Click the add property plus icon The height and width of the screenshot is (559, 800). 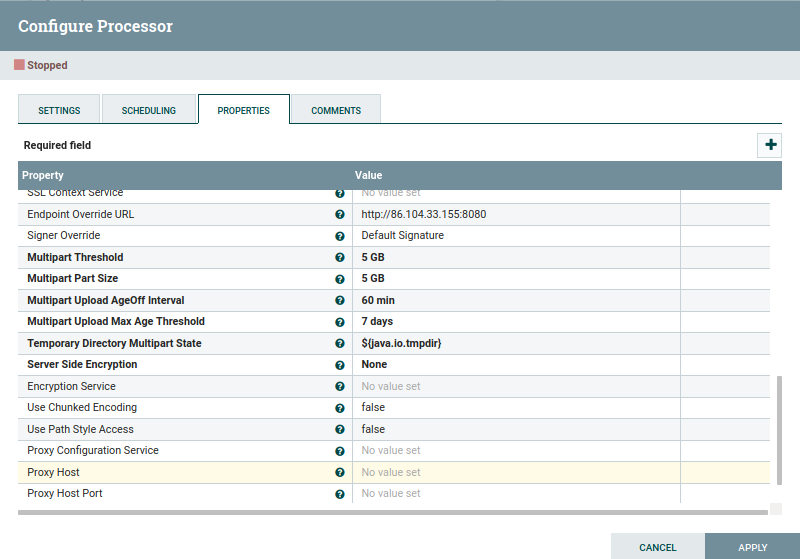click(x=770, y=145)
